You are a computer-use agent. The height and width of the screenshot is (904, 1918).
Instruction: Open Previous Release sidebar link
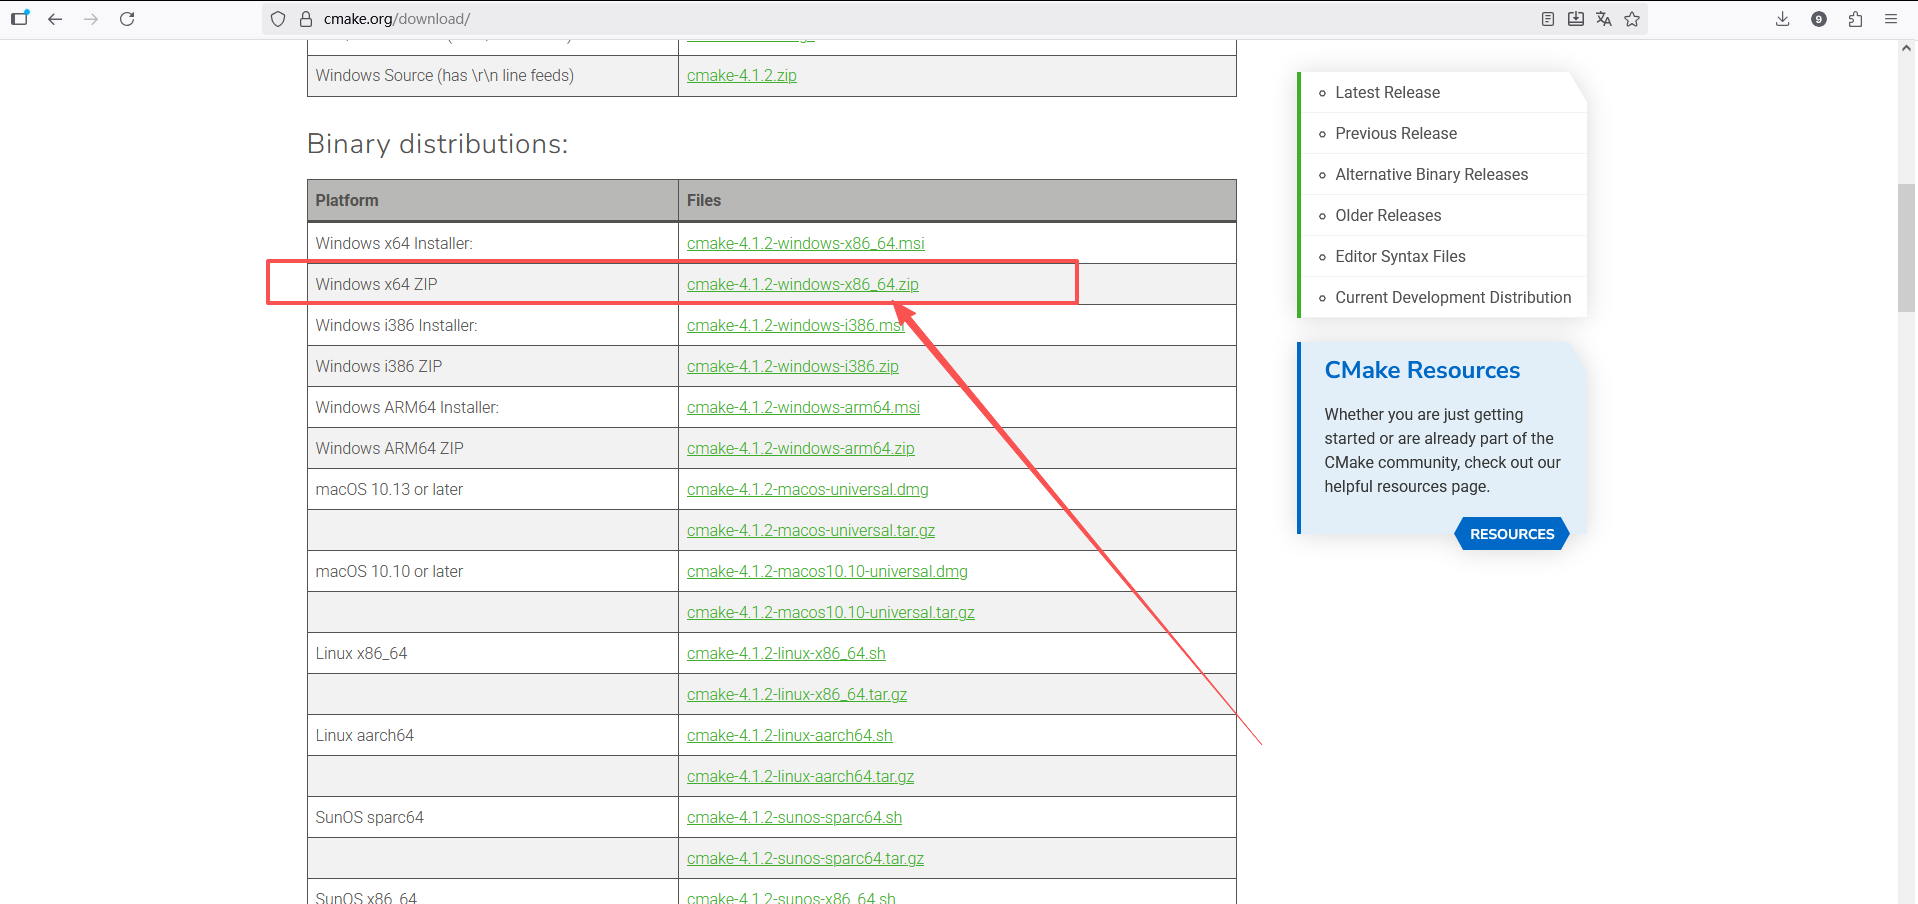pyautogui.click(x=1396, y=133)
